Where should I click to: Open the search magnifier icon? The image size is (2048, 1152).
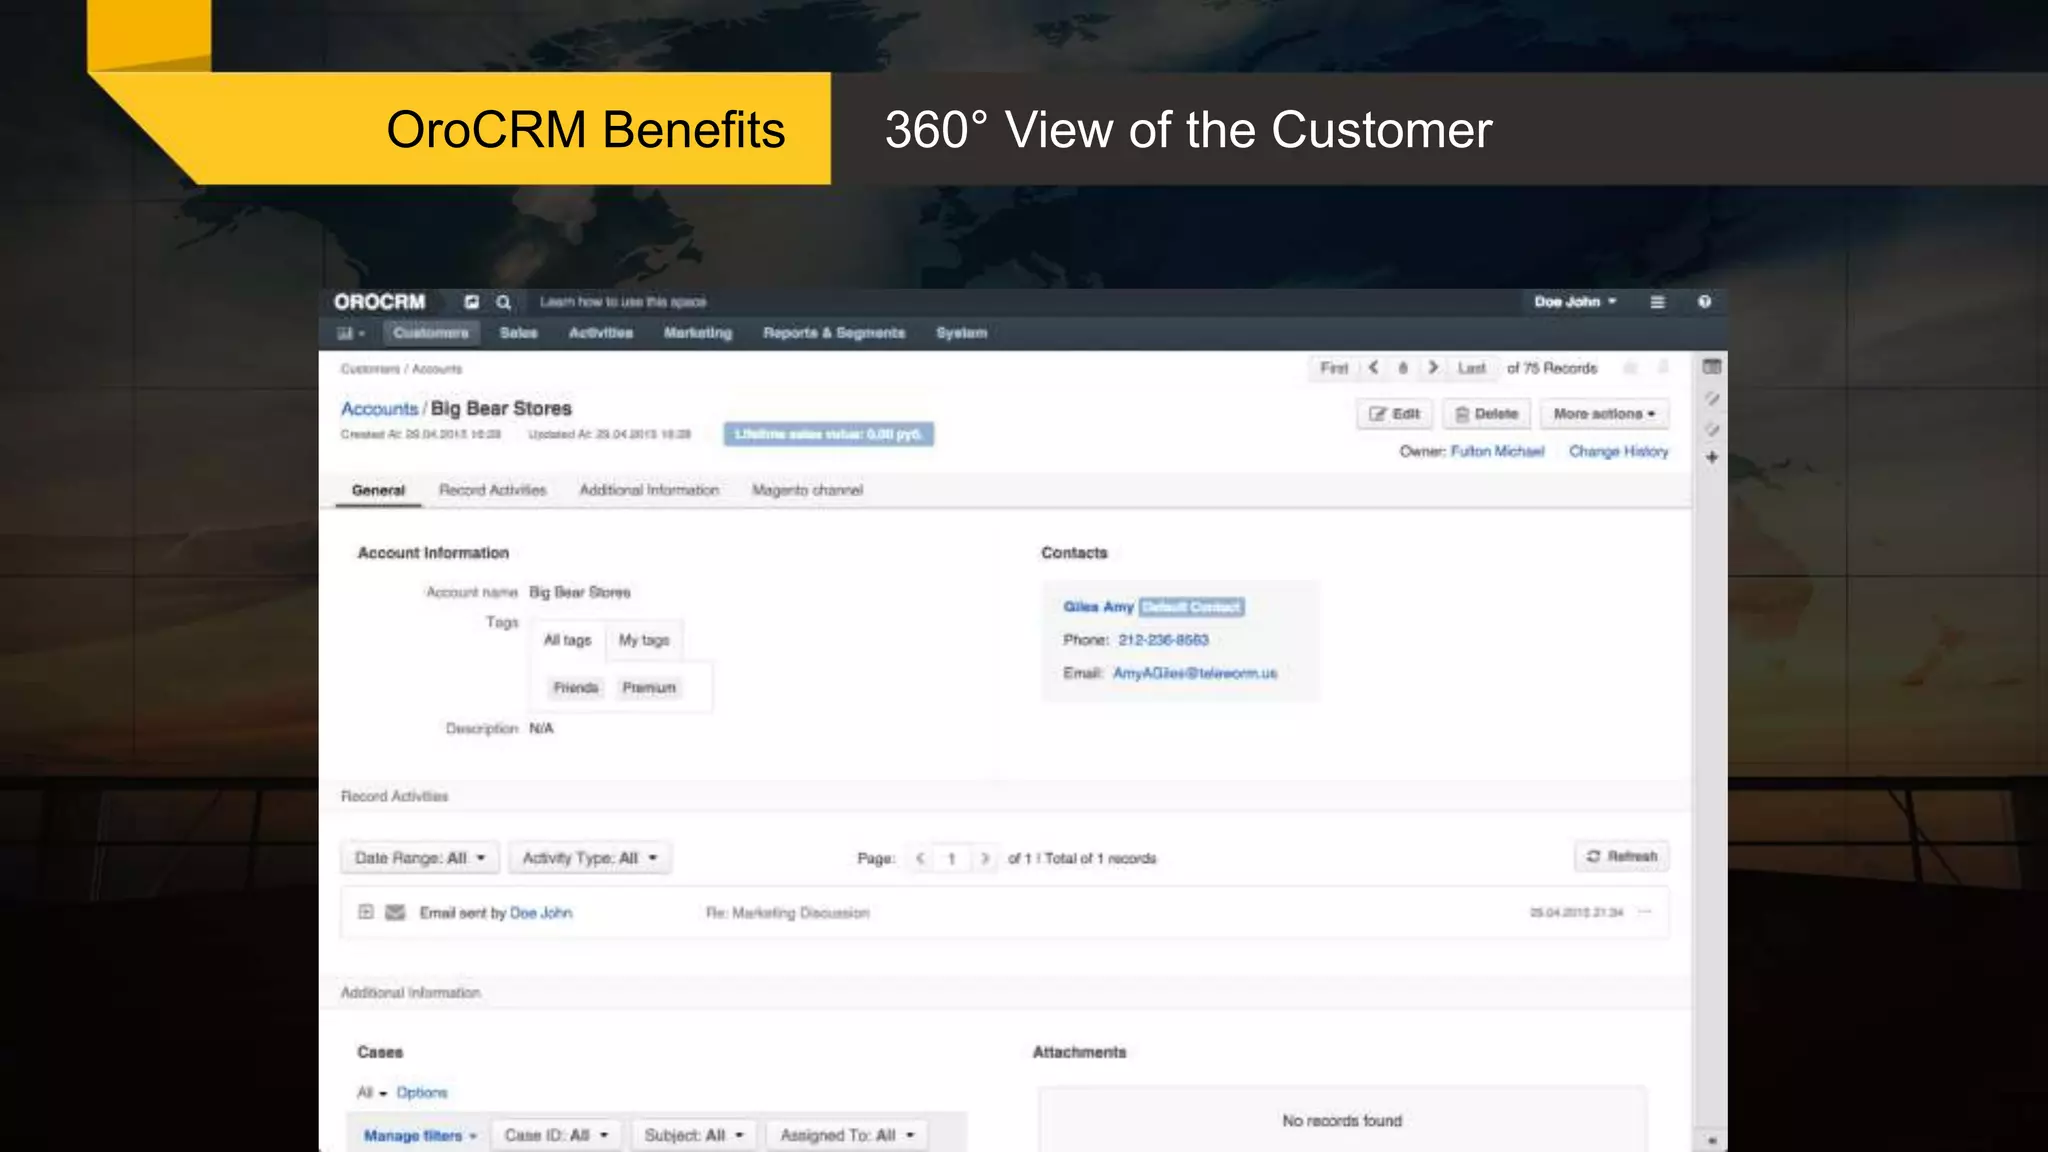[503, 302]
